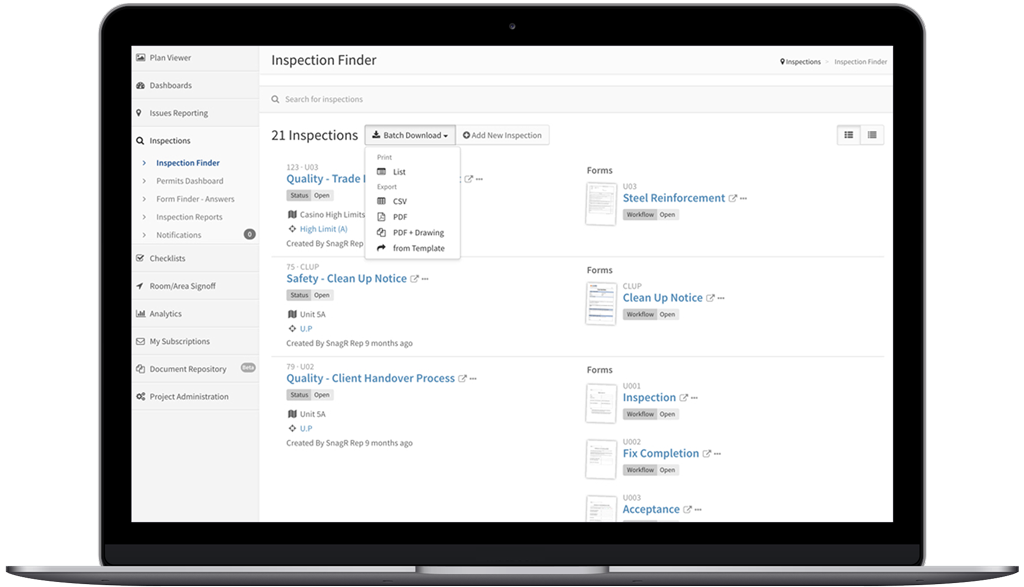Click the Dashboards icon in sidebar

[141, 86]
